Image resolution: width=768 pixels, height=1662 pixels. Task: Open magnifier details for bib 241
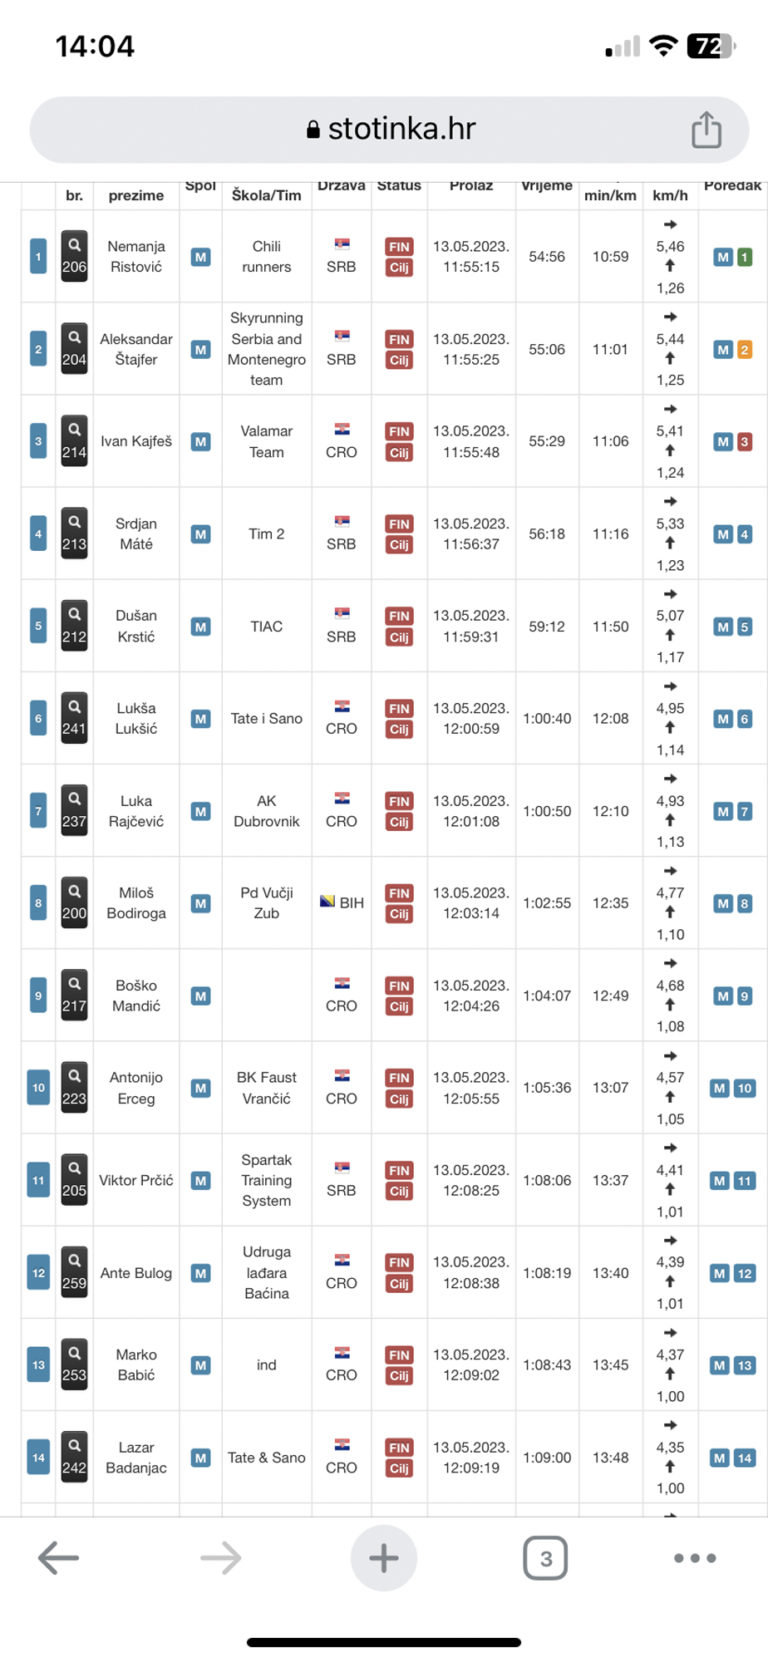(74, 719)
